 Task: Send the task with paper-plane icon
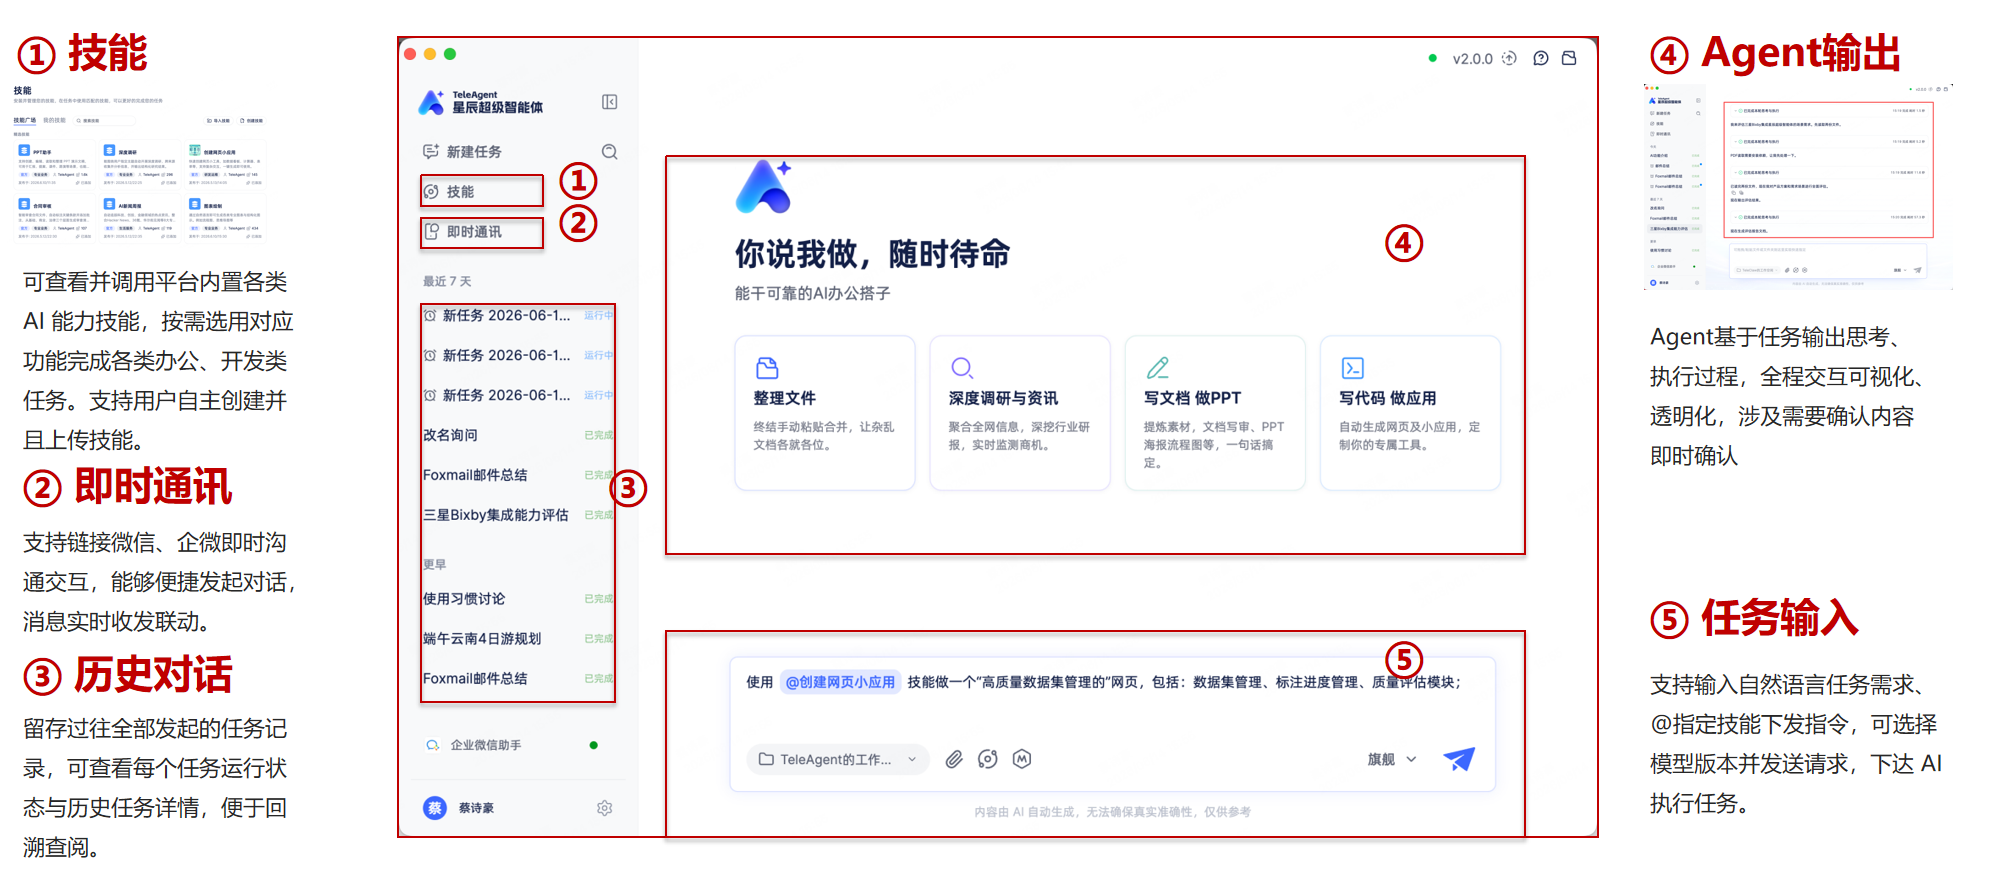[1459, 760]
